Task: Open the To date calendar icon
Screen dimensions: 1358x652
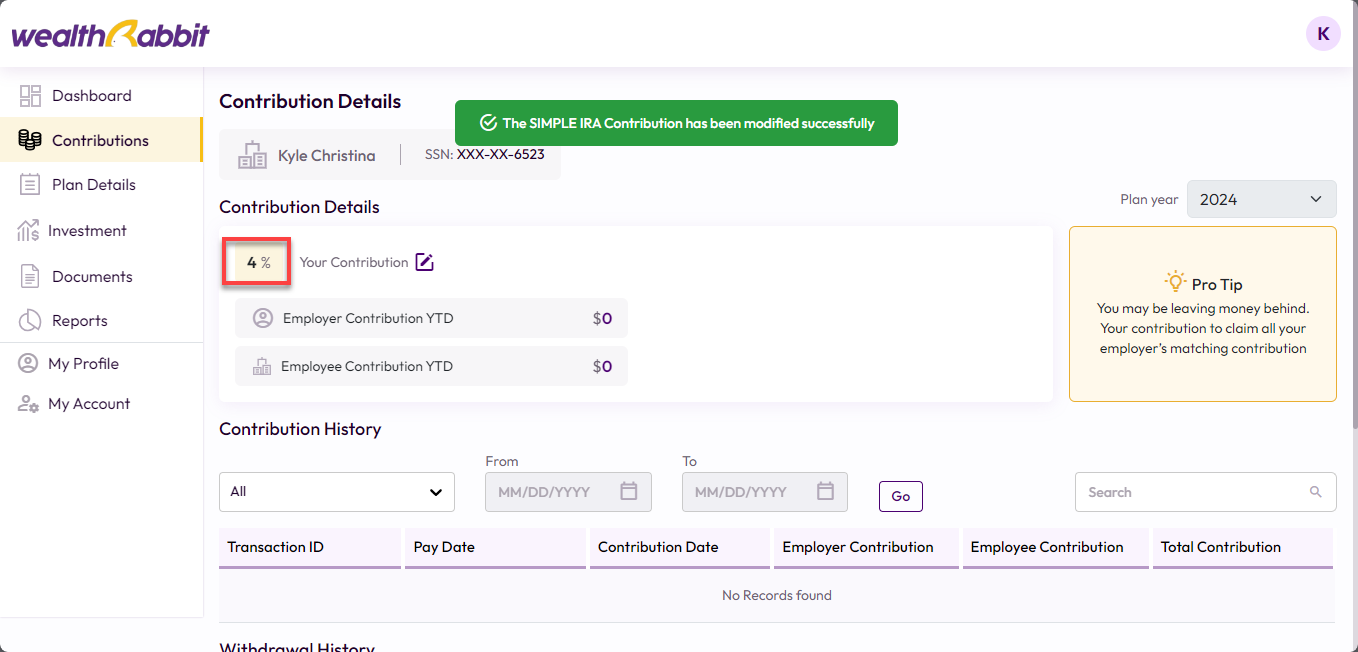Action: click(x=825, y=491)
